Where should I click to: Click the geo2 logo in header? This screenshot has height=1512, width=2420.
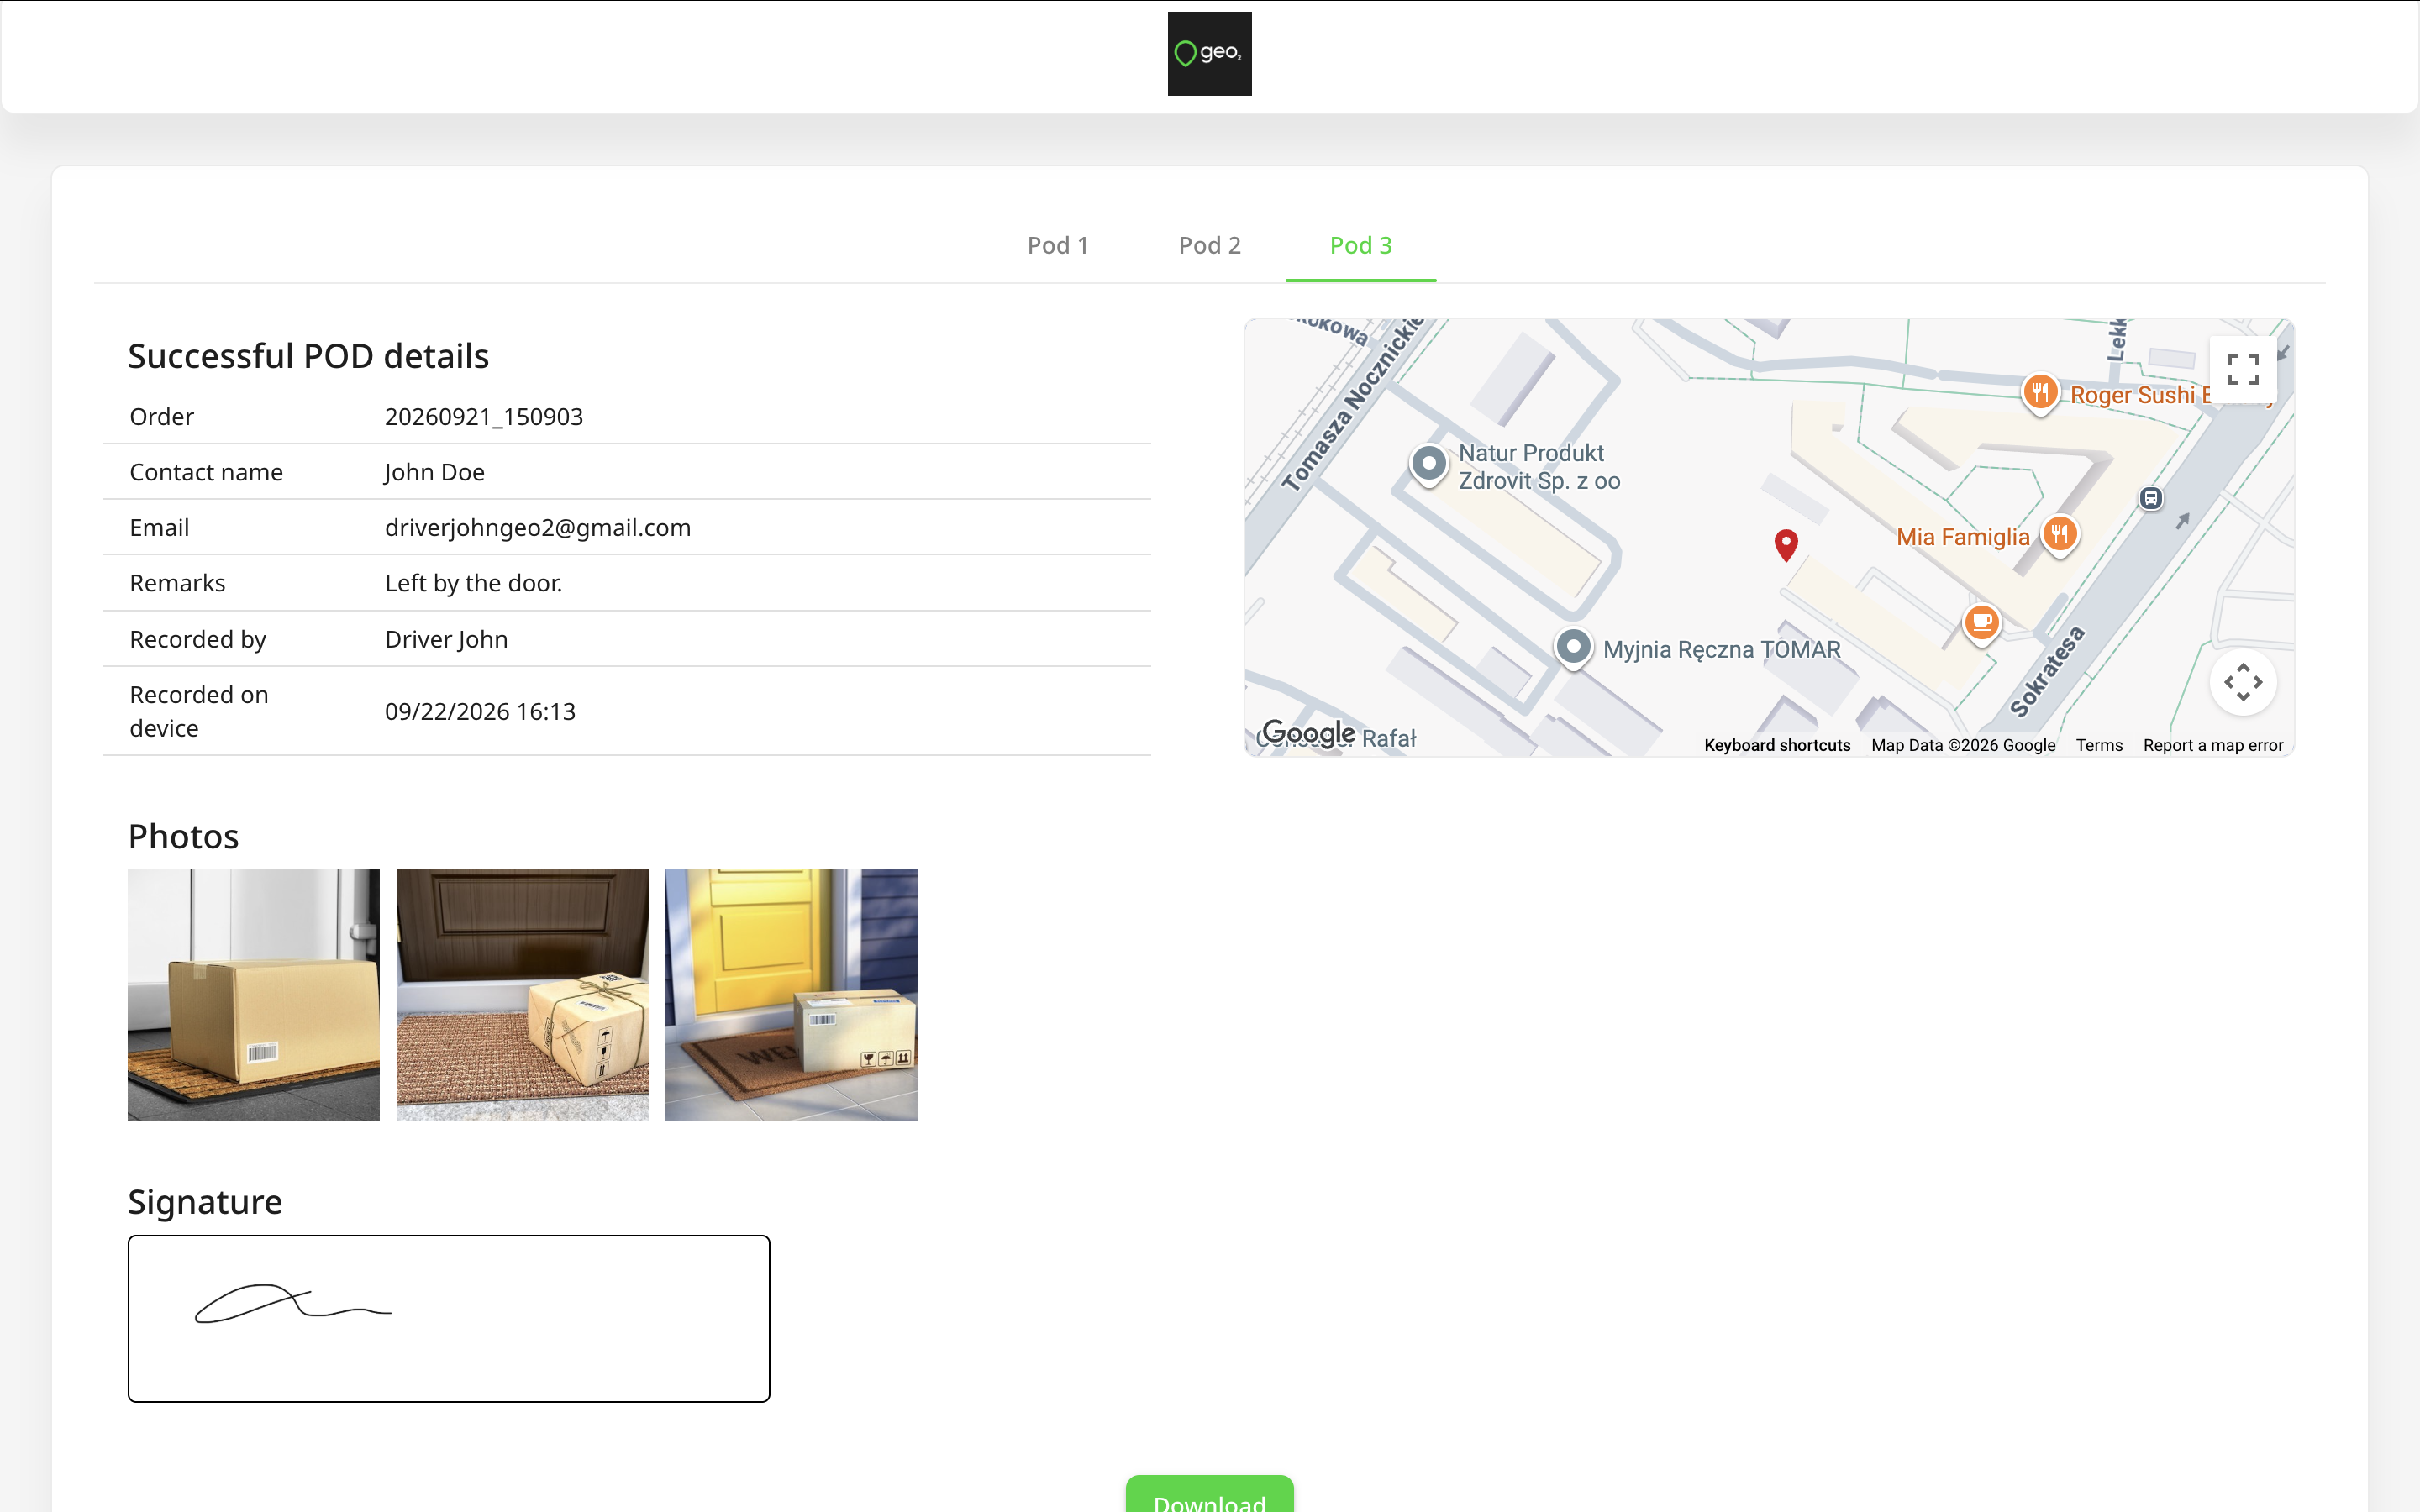[1209, 54]
